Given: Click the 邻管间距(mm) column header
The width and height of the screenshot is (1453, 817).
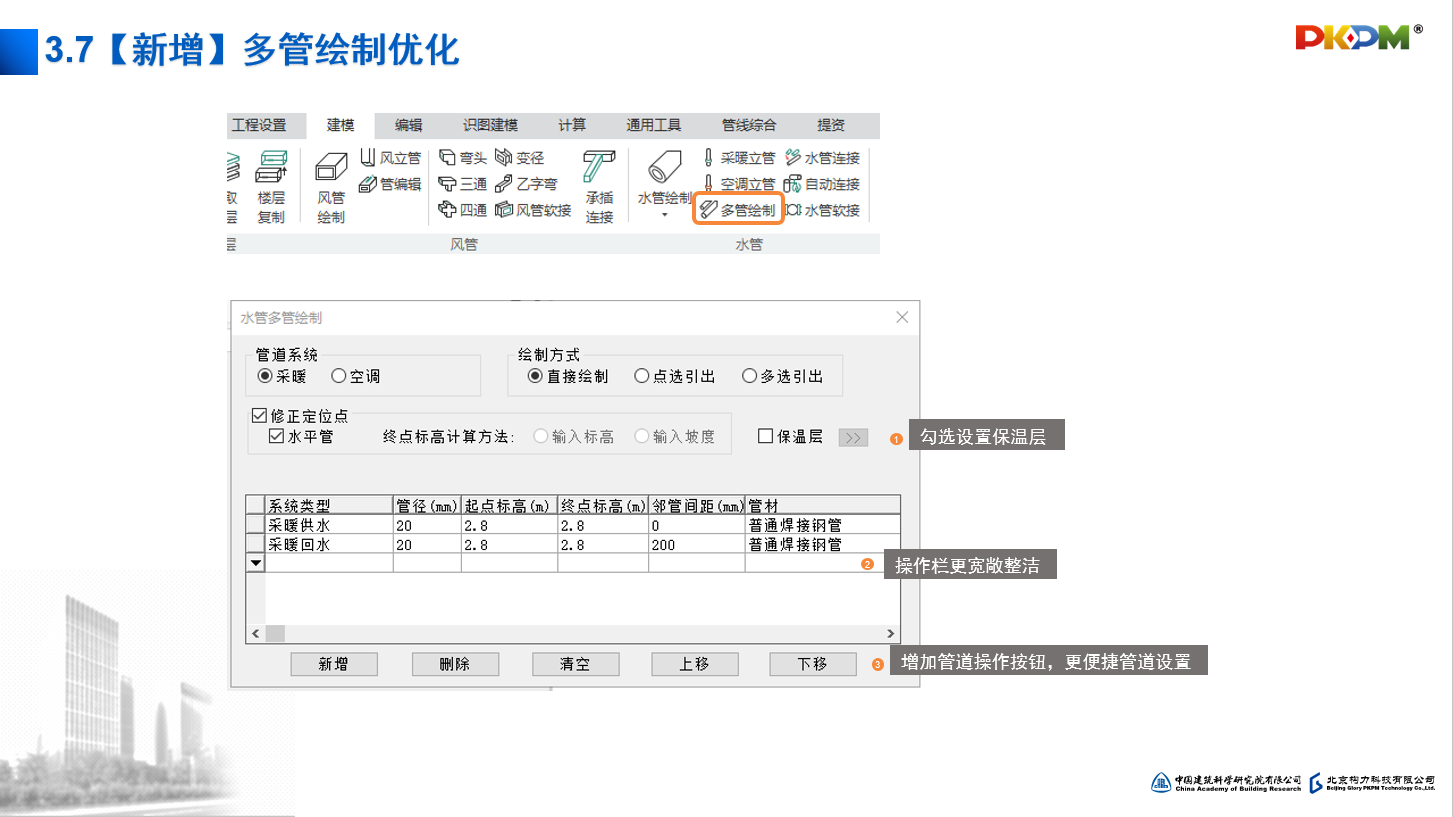Looking at the screenshot, I should pos(697,505).
